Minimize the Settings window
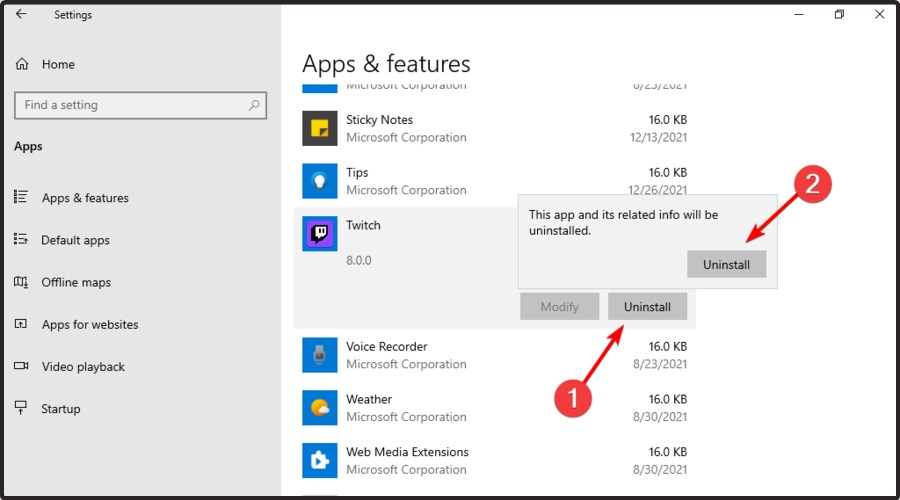The width and height of the screenshot is (900, 500). (799, 14)
